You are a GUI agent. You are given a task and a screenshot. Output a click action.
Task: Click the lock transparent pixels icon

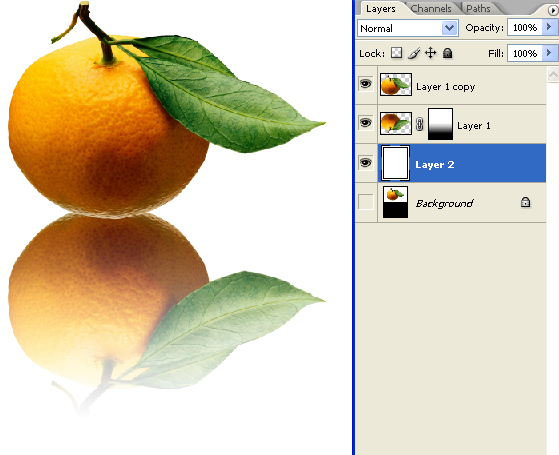tap(396, 53)
